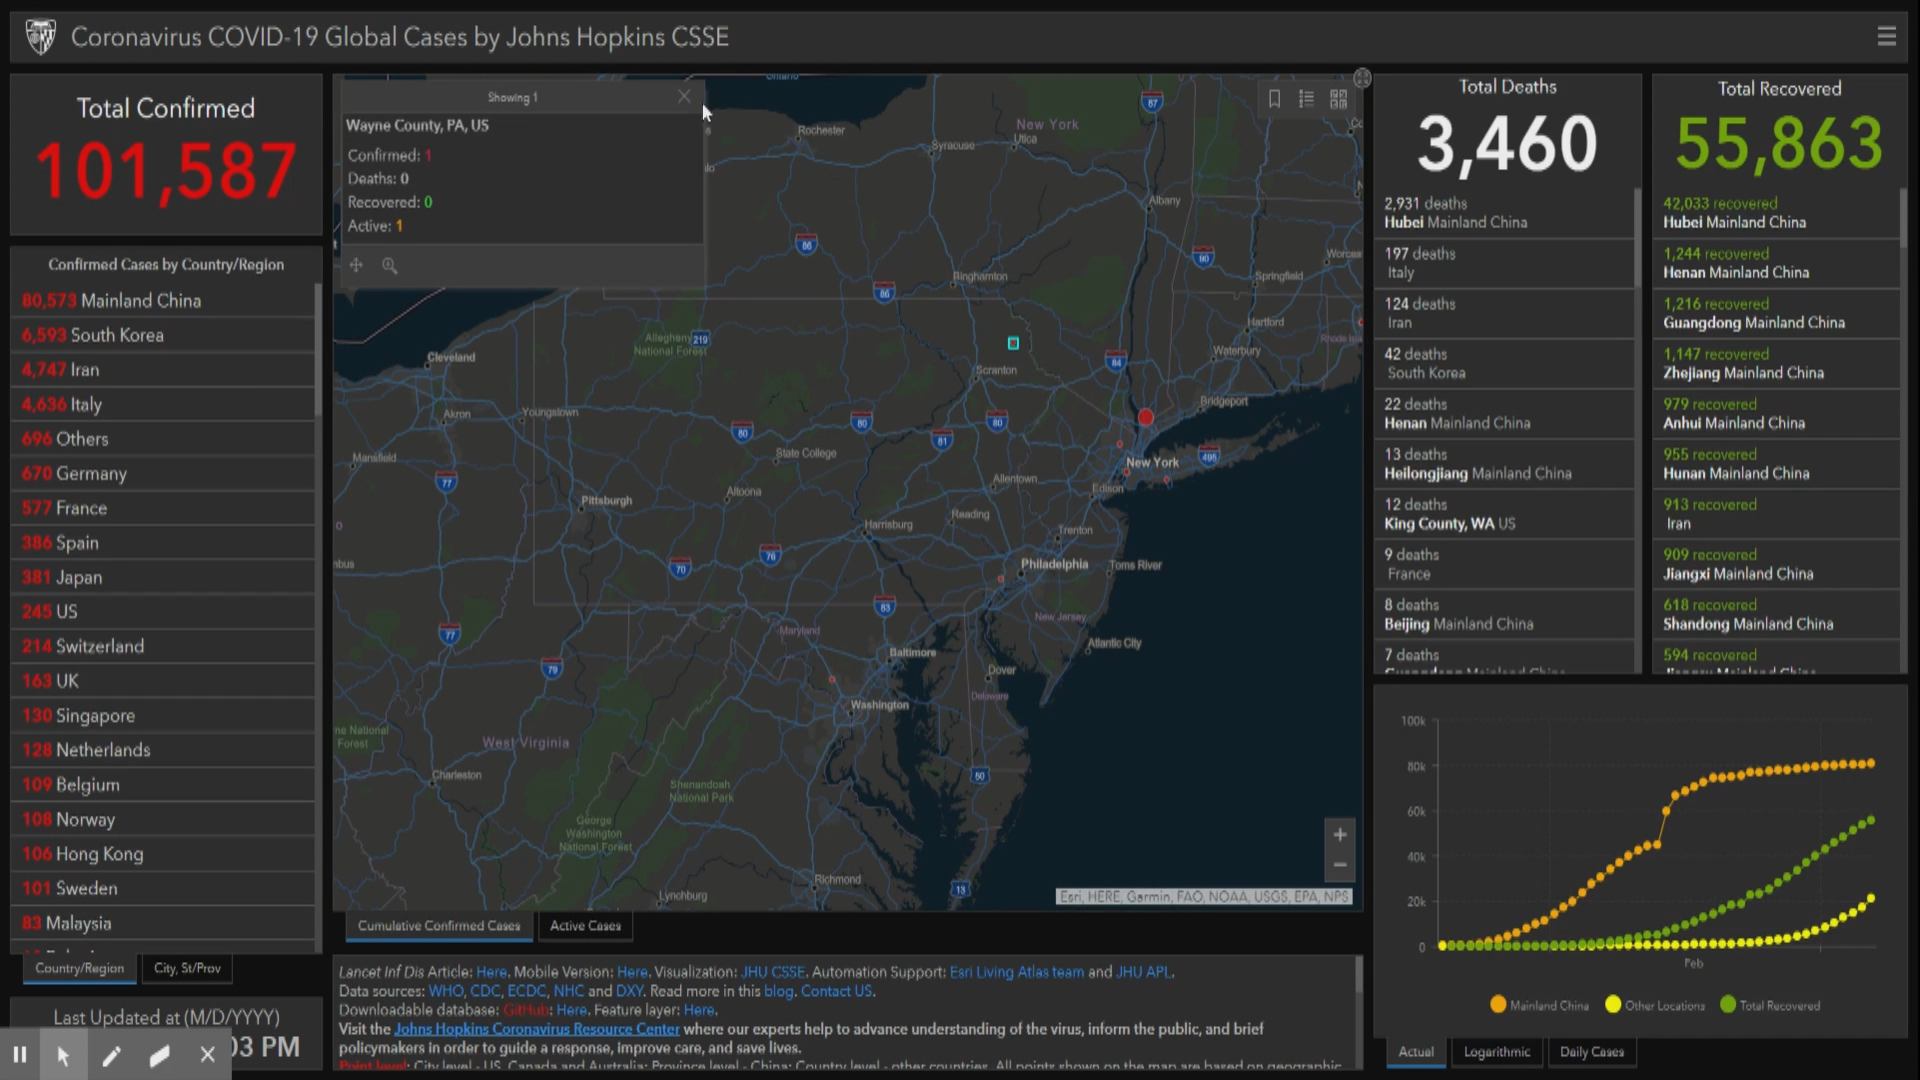1920x1080 pixels.
Task: Switch to Active Cases tab
Action: click(x=585, y=926)
